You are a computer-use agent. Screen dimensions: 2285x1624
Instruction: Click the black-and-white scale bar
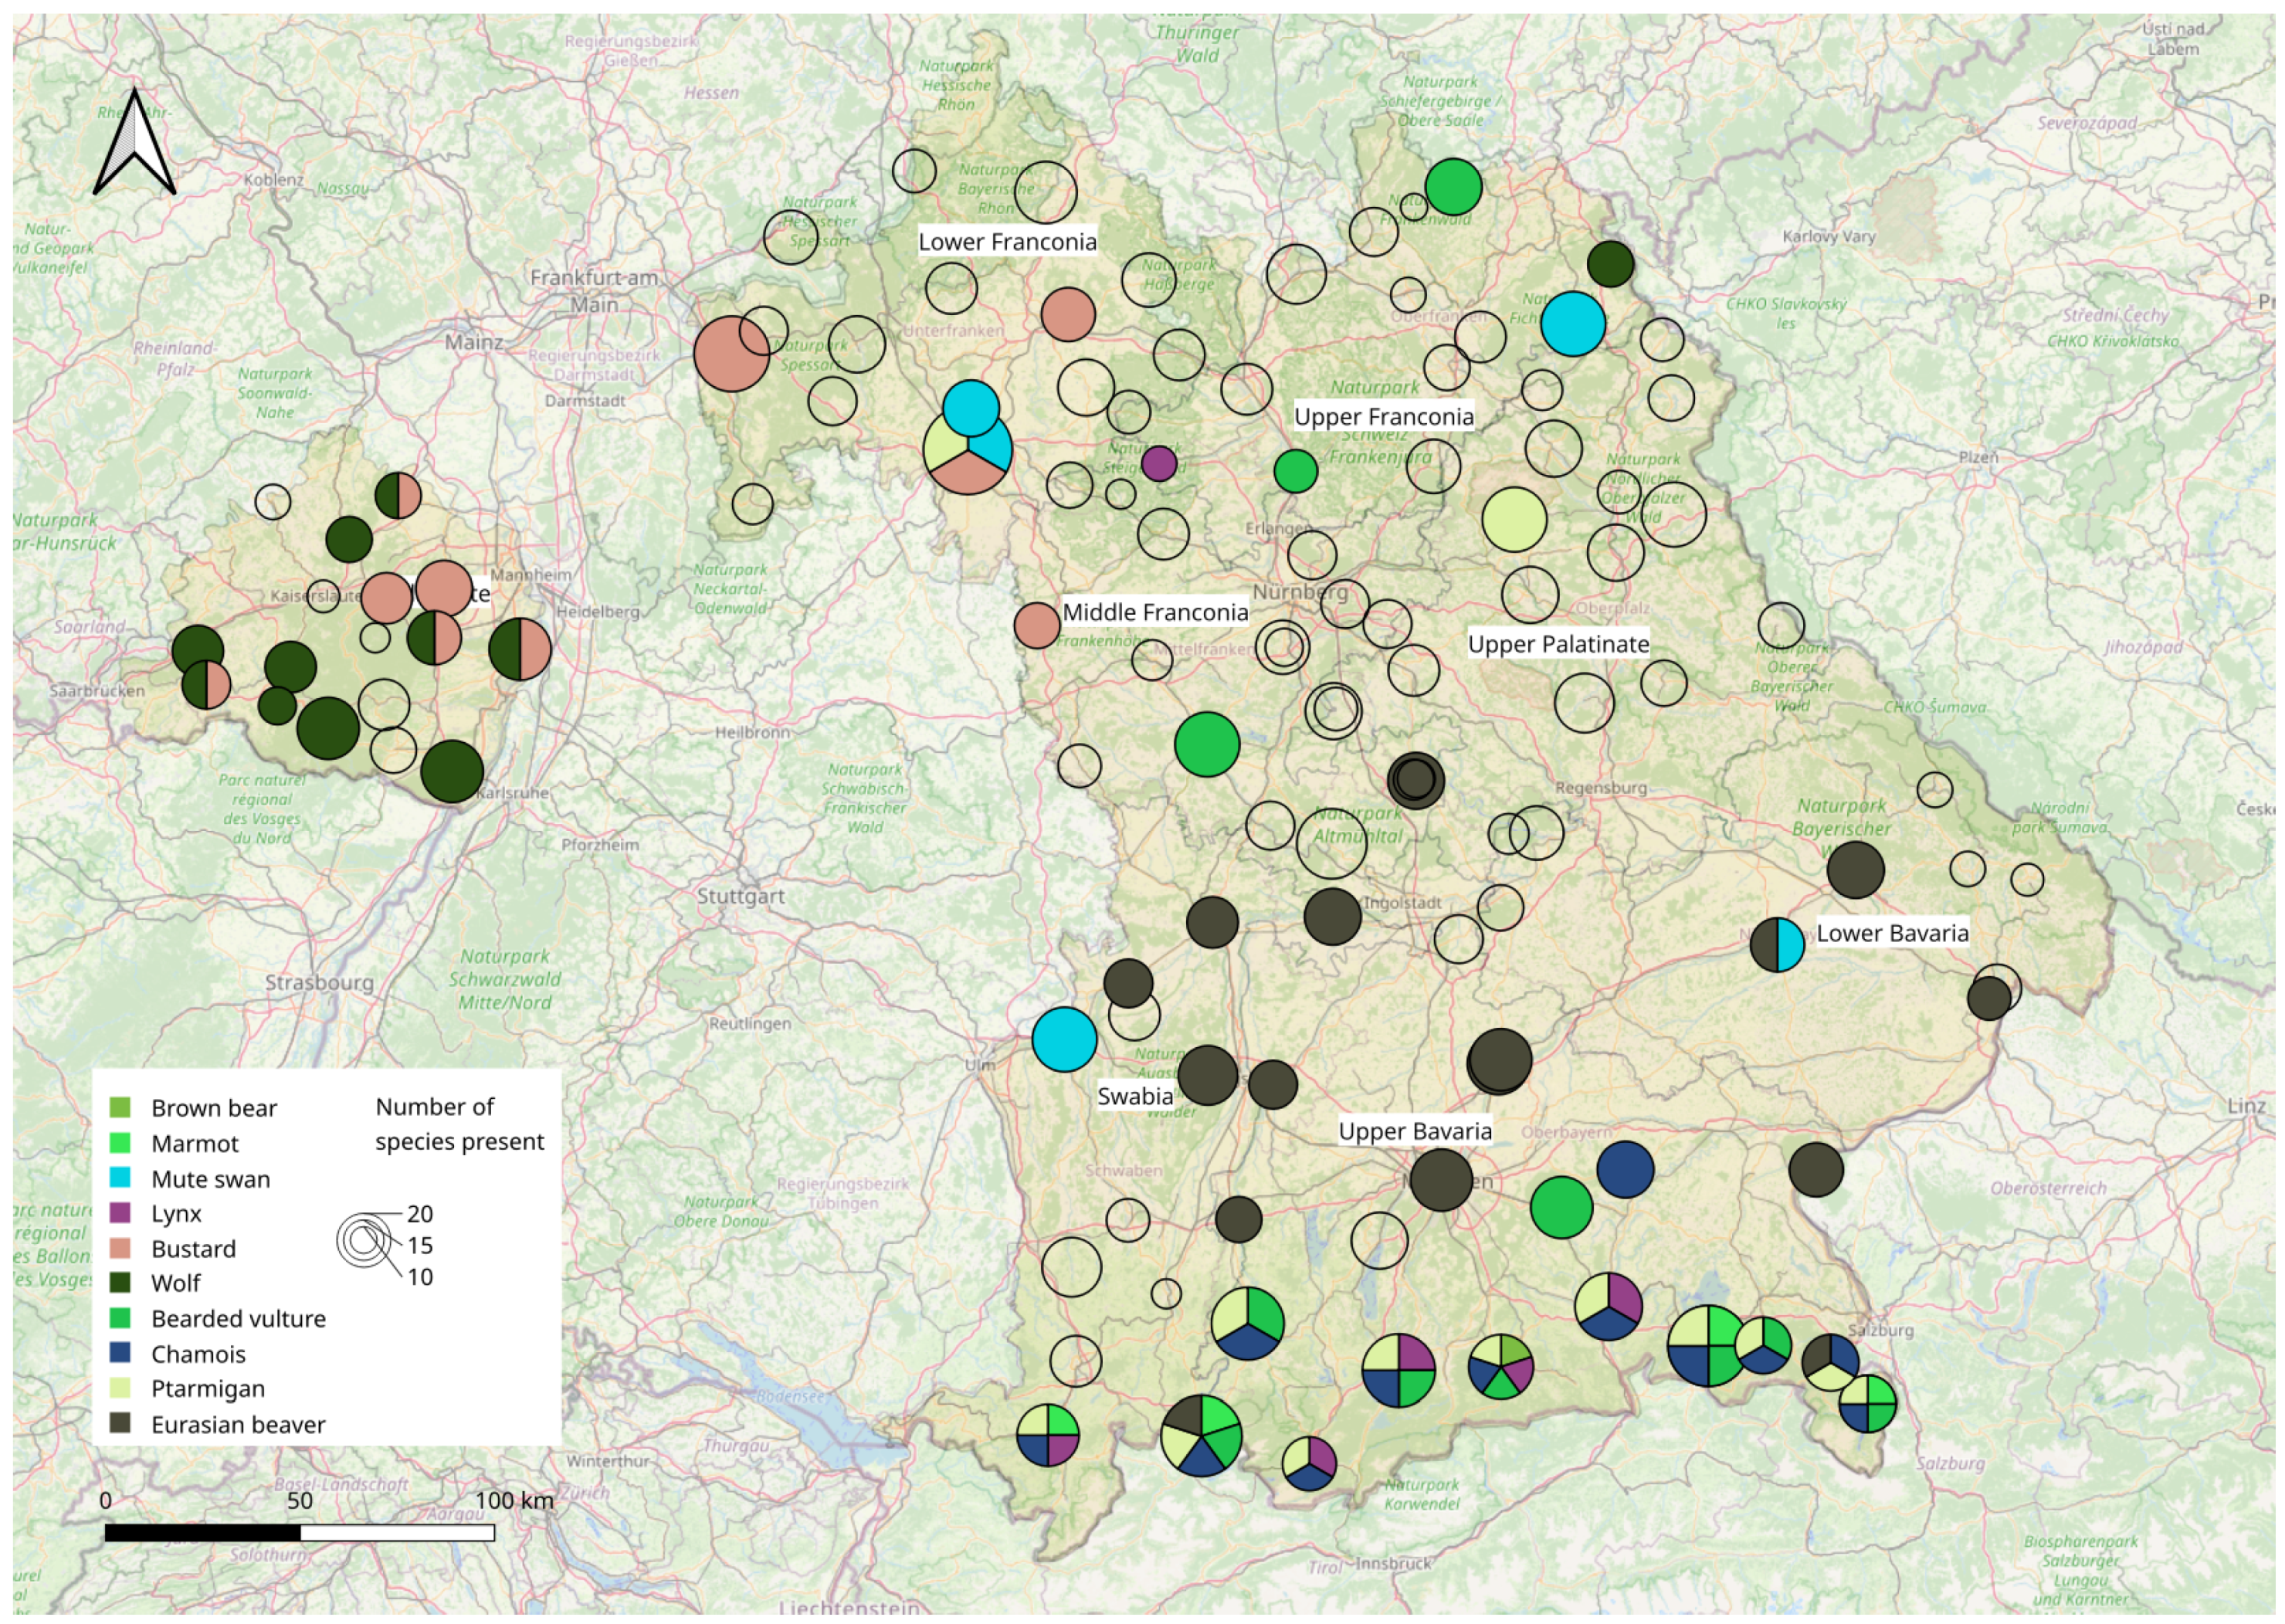[x=299, y=1532]
